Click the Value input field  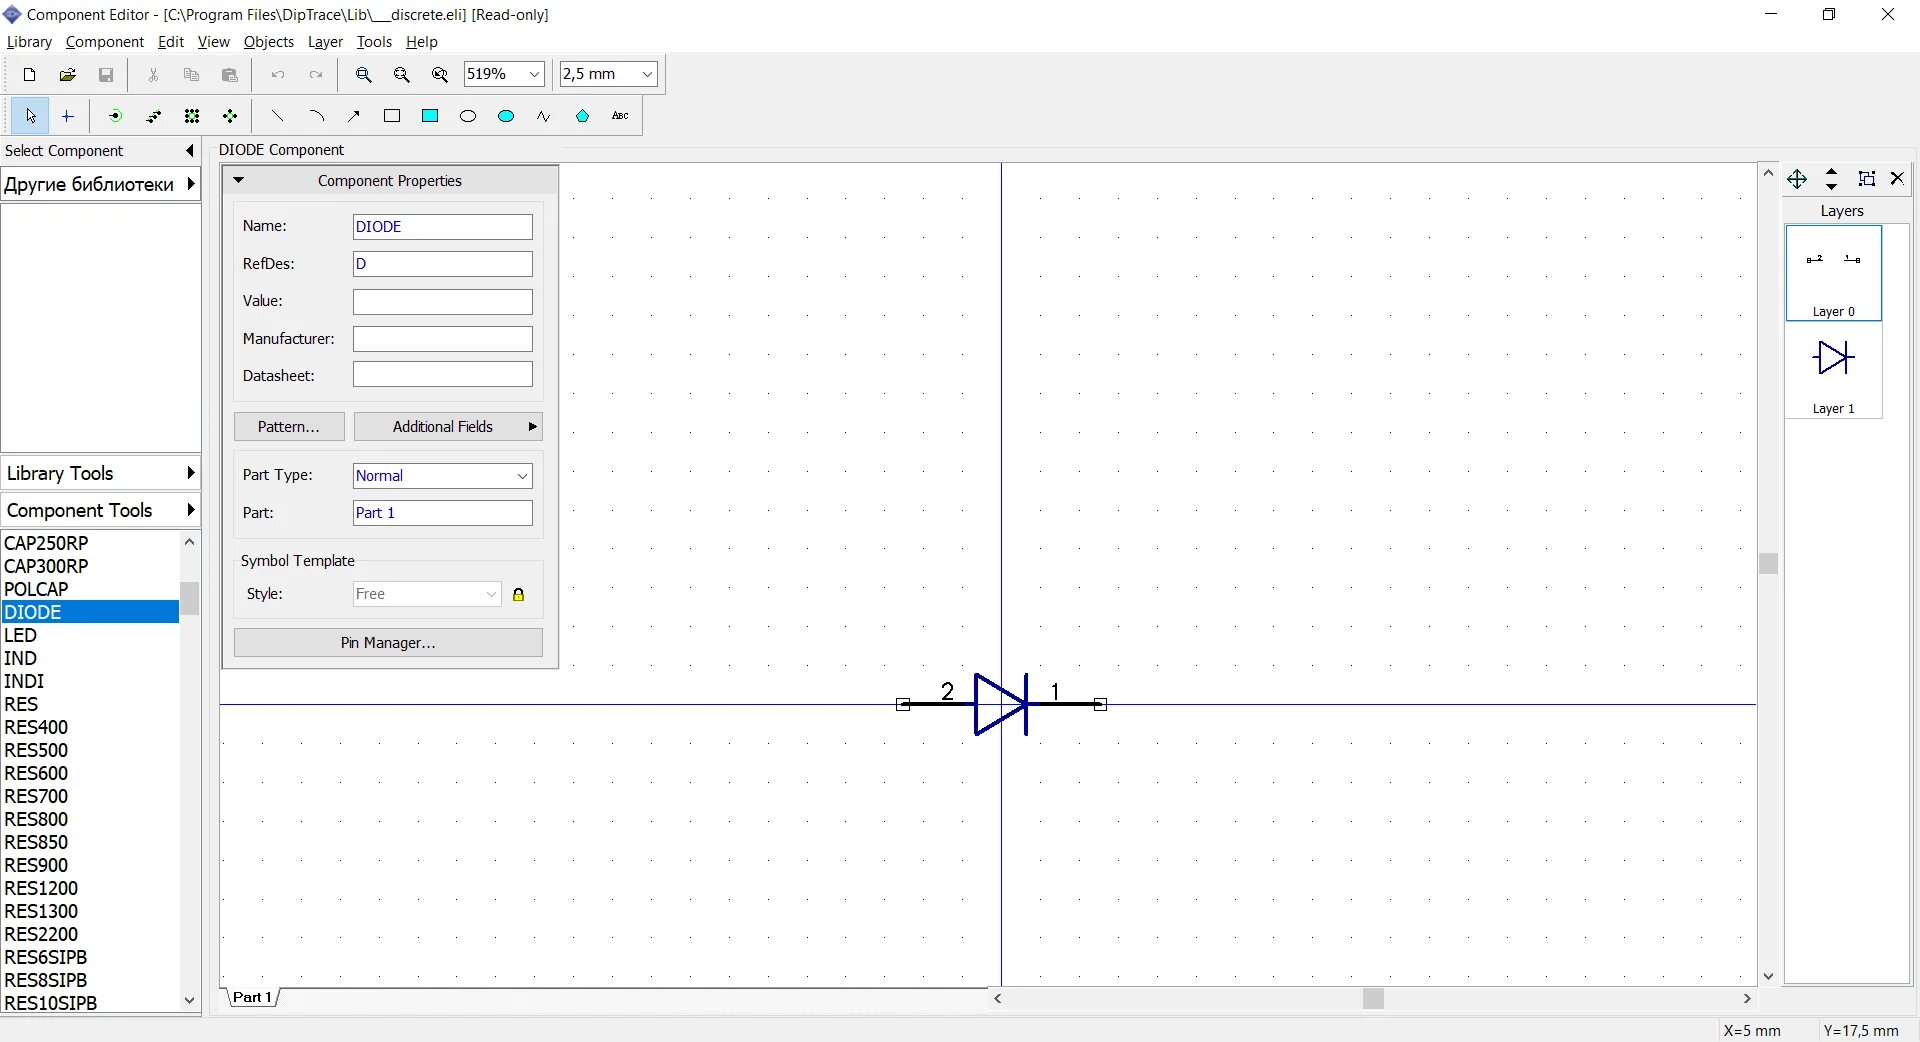[x=442, y=302]
